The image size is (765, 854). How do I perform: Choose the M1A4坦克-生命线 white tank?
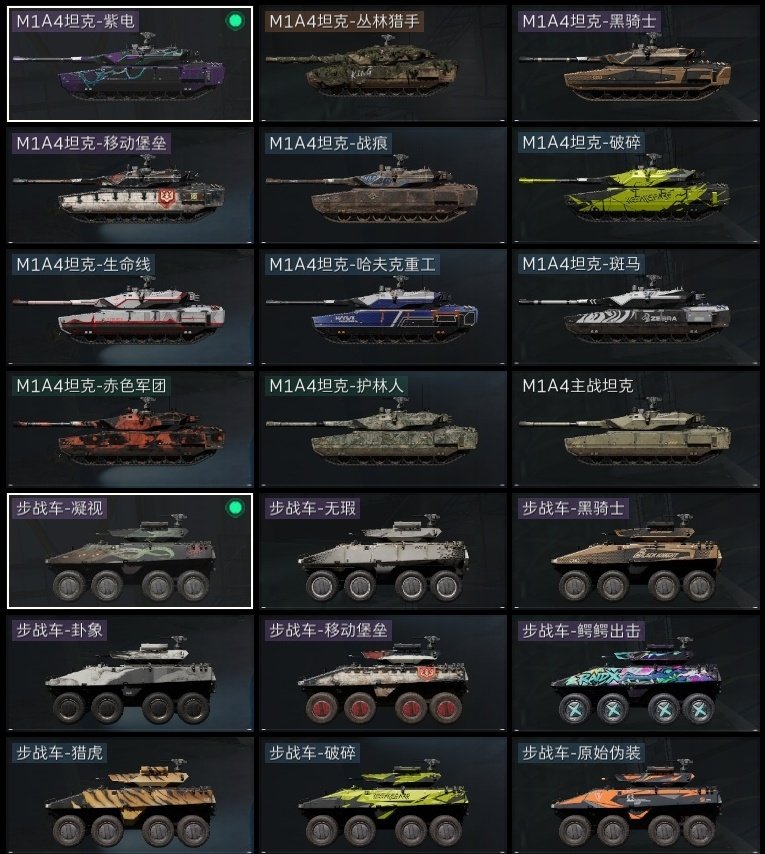coord(130,307)
